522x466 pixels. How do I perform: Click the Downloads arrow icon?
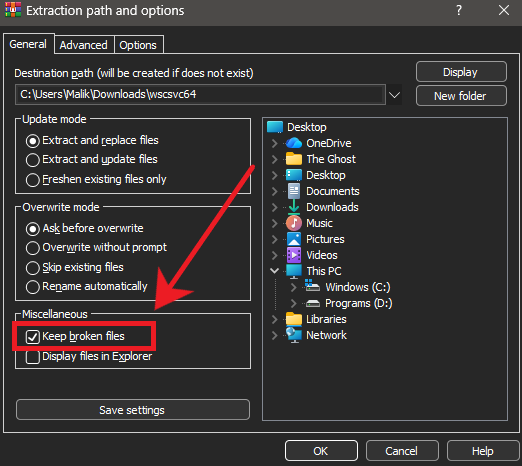click(x=294, y=207)
